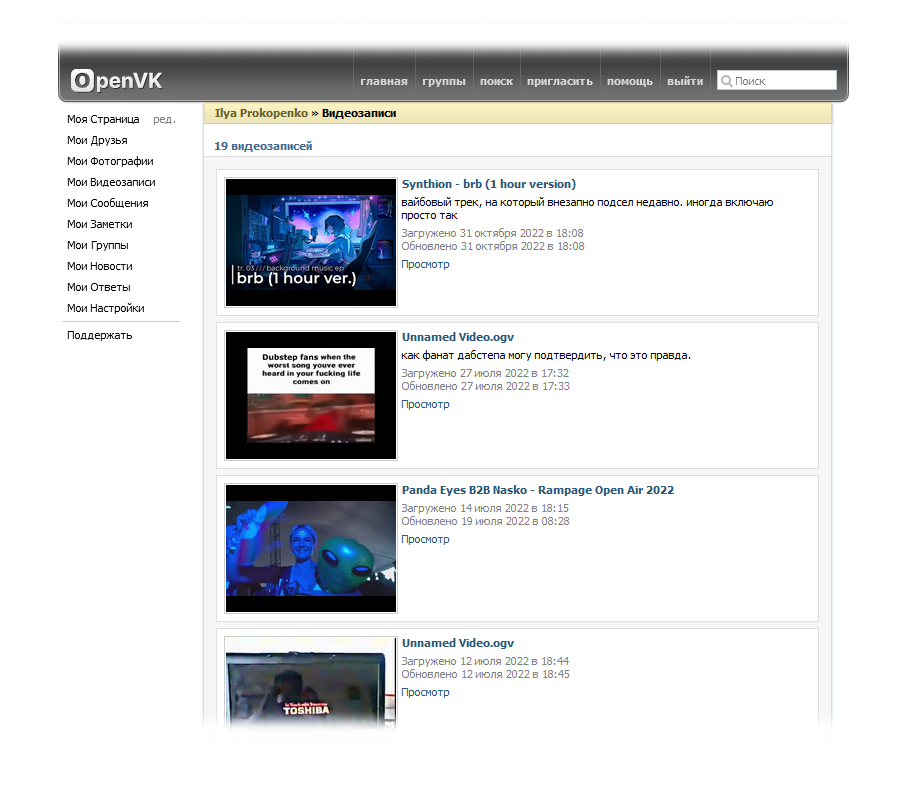Click Просмотр under the Panda Eyes video
Screen dimensions: 910x800
pos(425,540)
